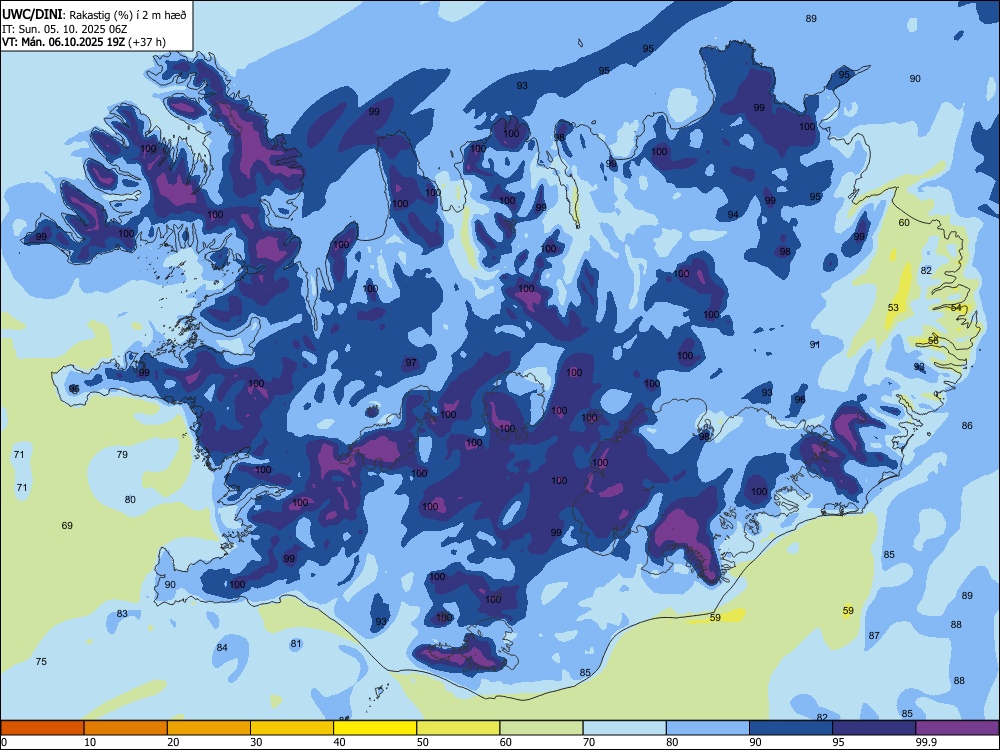This screenshot has height=750, width=1000.
Task: Select the bright yellow 40–50 legend swatch
Action: [x=375, y=728]
